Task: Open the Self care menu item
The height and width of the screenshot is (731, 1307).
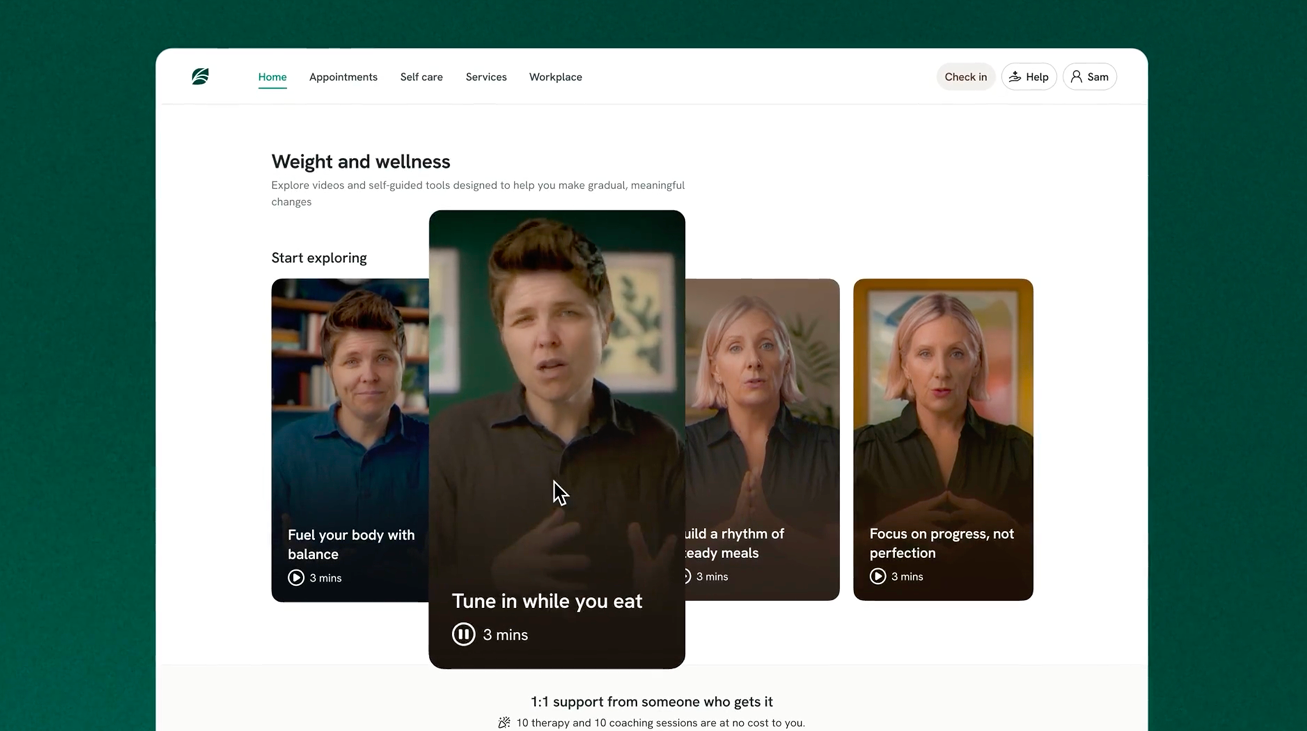Action: [421, 77]
